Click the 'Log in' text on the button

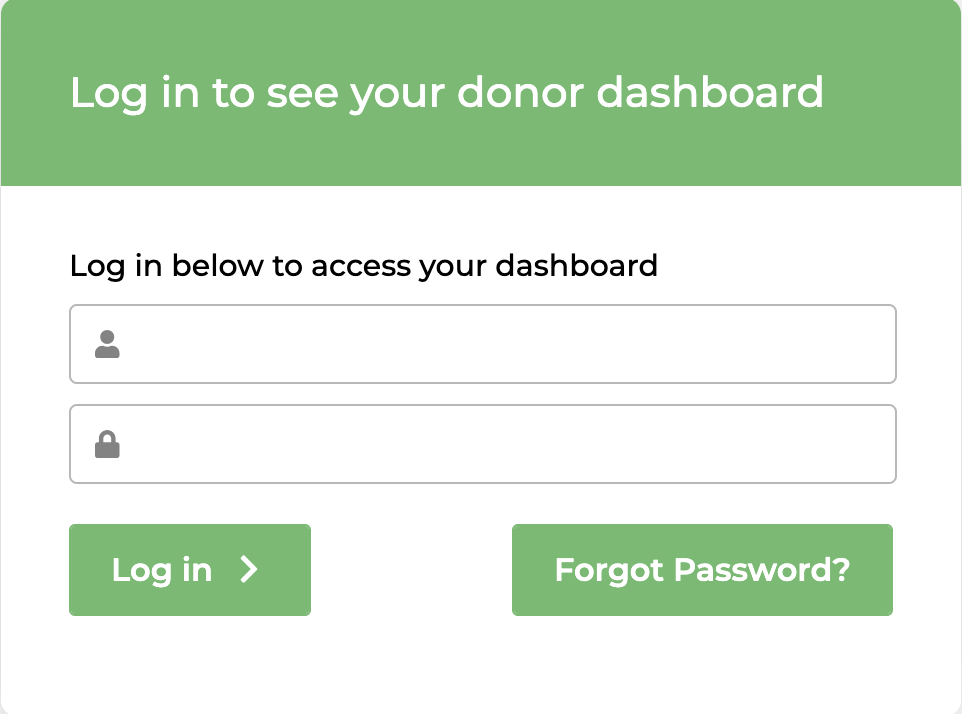[x=162, y=570]
